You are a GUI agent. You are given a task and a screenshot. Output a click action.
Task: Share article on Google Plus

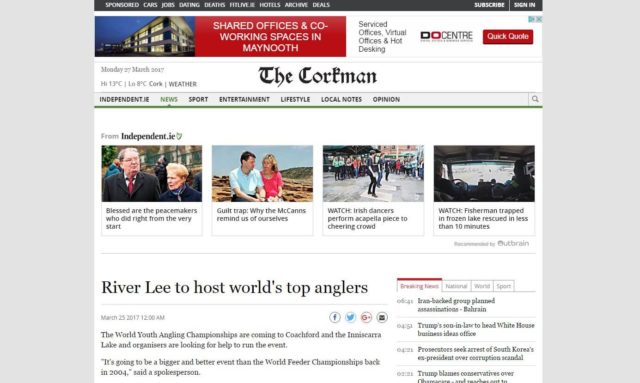(x=366, y=317)
